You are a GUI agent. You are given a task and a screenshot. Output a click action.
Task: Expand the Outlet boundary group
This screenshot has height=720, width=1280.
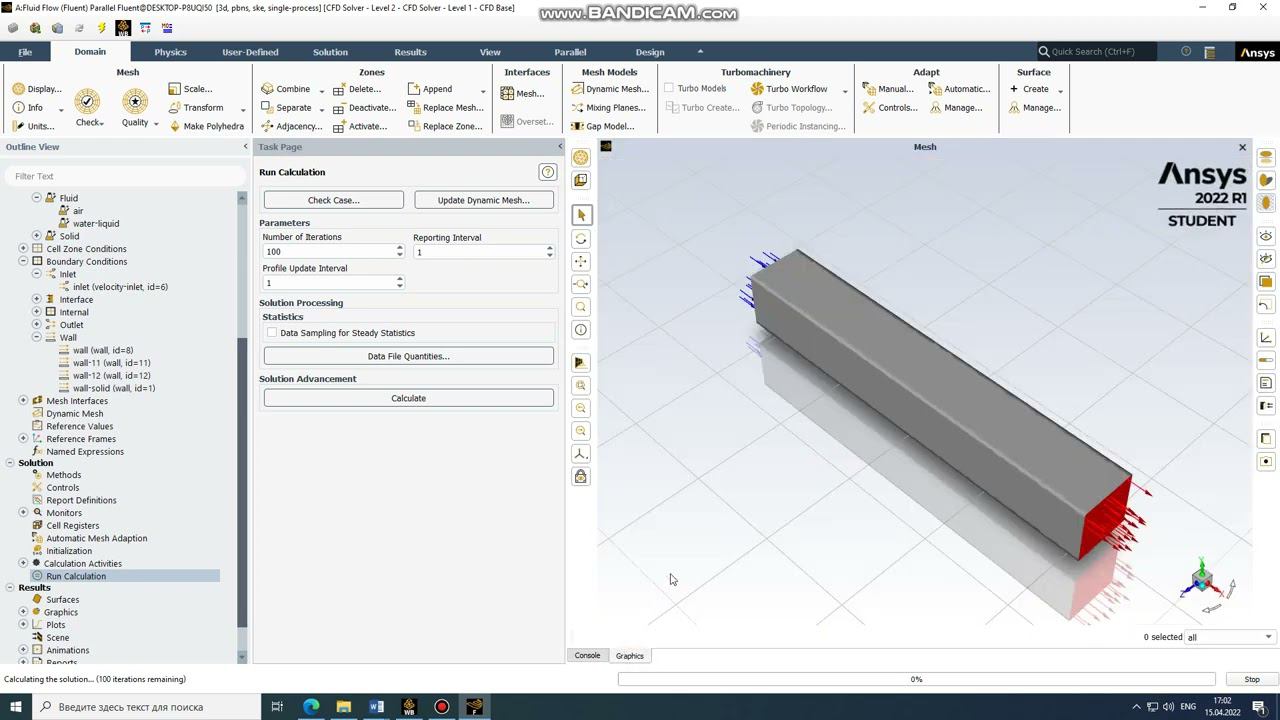click(37, 325)
